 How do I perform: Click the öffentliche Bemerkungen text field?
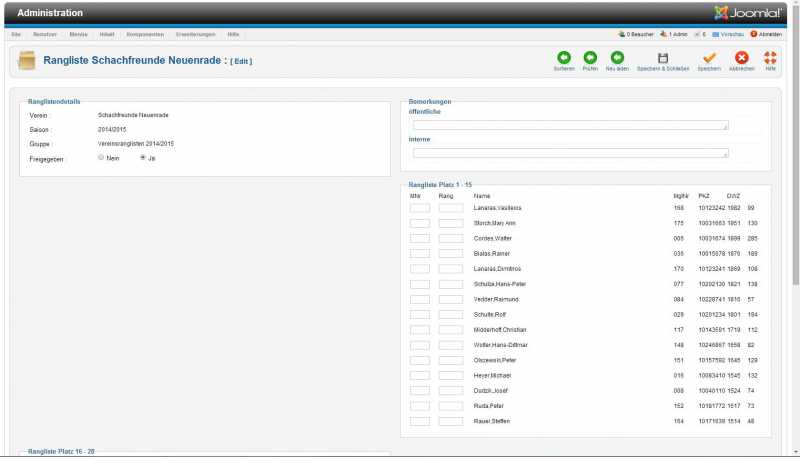(570, 125)
